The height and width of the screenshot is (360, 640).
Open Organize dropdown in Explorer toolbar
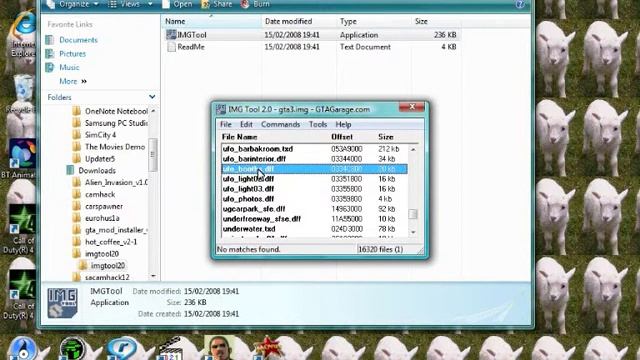[x=73, y=4]
